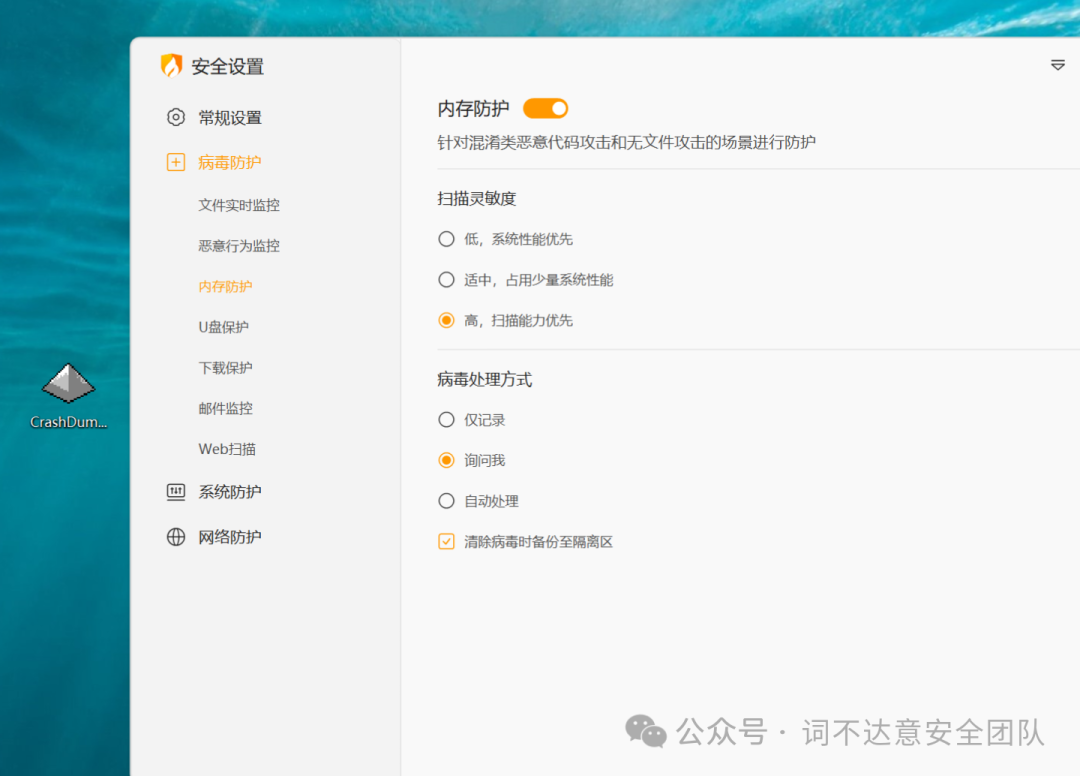Open the top-right triangle menu icon
This screenshot has width=1080, height=776.
click(x=1058, y=65)
